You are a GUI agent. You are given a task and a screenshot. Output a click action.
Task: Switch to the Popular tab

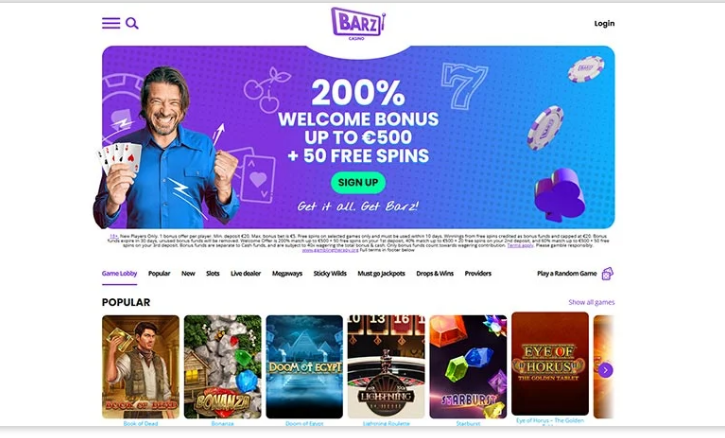159,273
